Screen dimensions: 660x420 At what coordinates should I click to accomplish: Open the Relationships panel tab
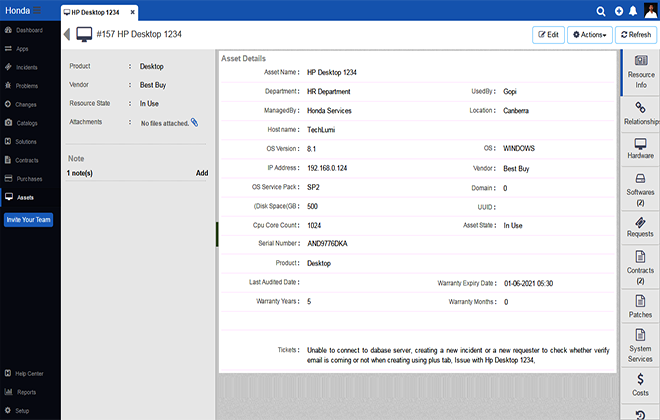641,114
